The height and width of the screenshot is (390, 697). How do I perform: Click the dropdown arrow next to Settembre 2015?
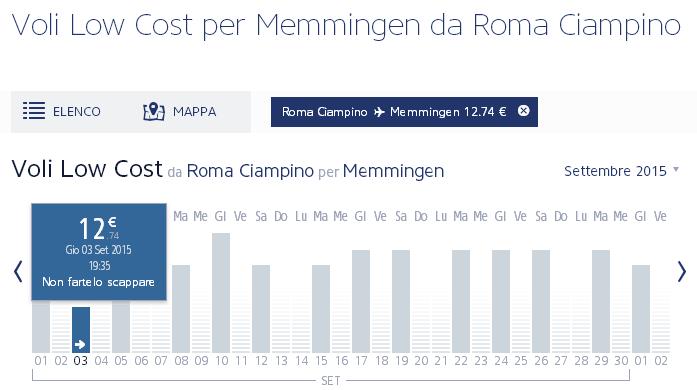[x=676, y=169]
